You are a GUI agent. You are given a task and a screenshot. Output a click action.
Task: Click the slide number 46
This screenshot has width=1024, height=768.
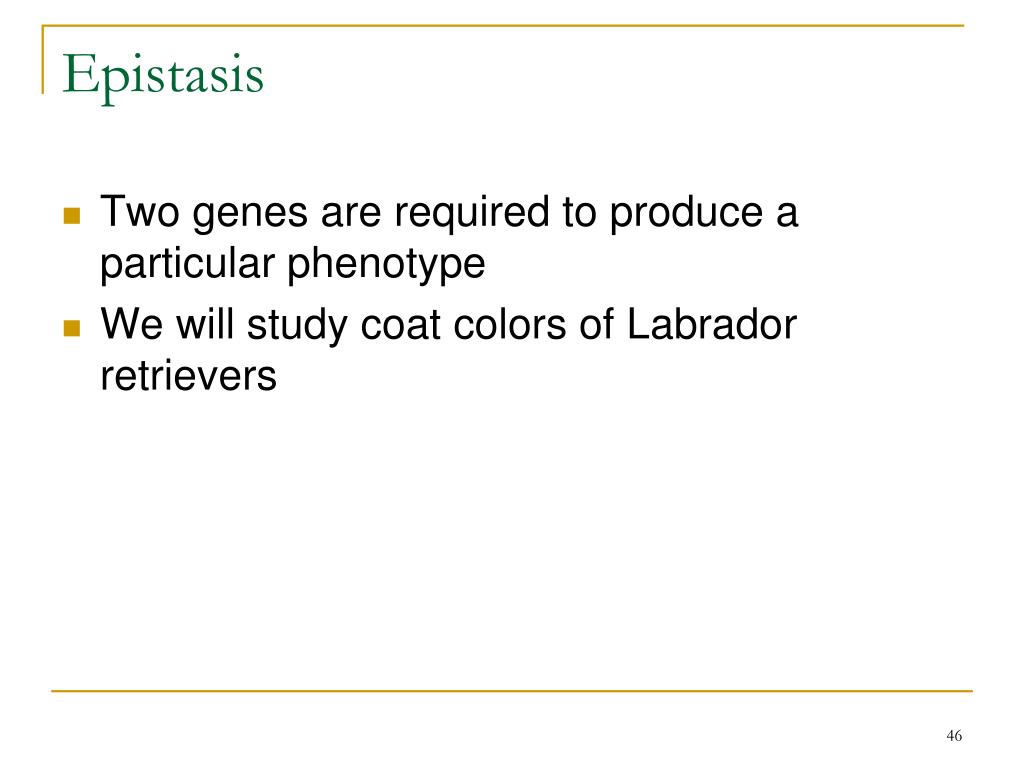point(954,736)
